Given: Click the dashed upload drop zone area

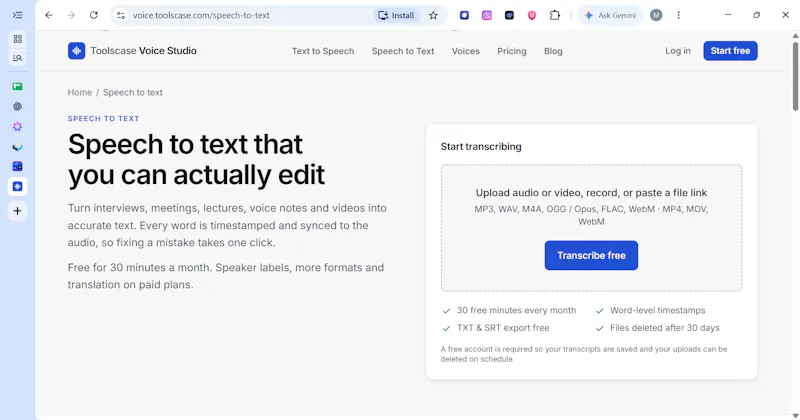Looking at the screenshot, I should pos(591,228).
